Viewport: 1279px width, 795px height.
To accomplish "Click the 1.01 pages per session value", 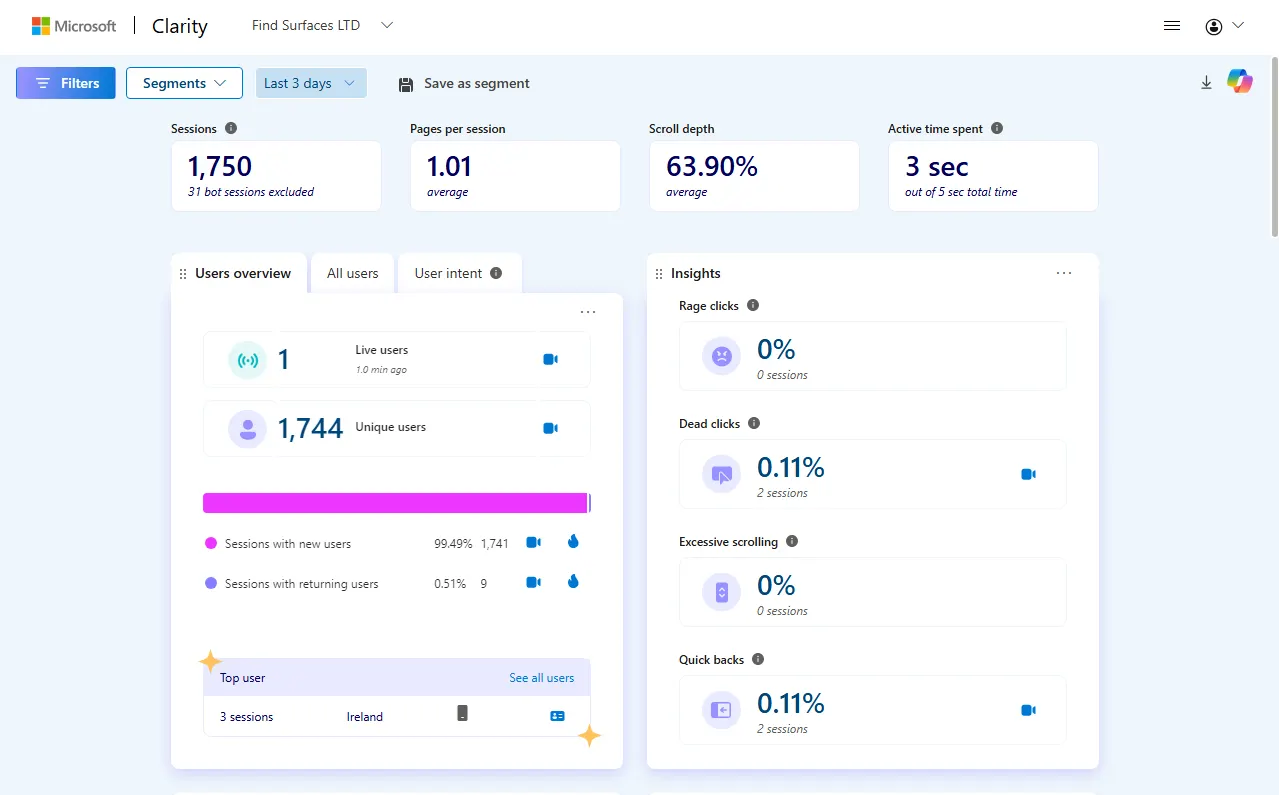I will [x=449, y=166].
